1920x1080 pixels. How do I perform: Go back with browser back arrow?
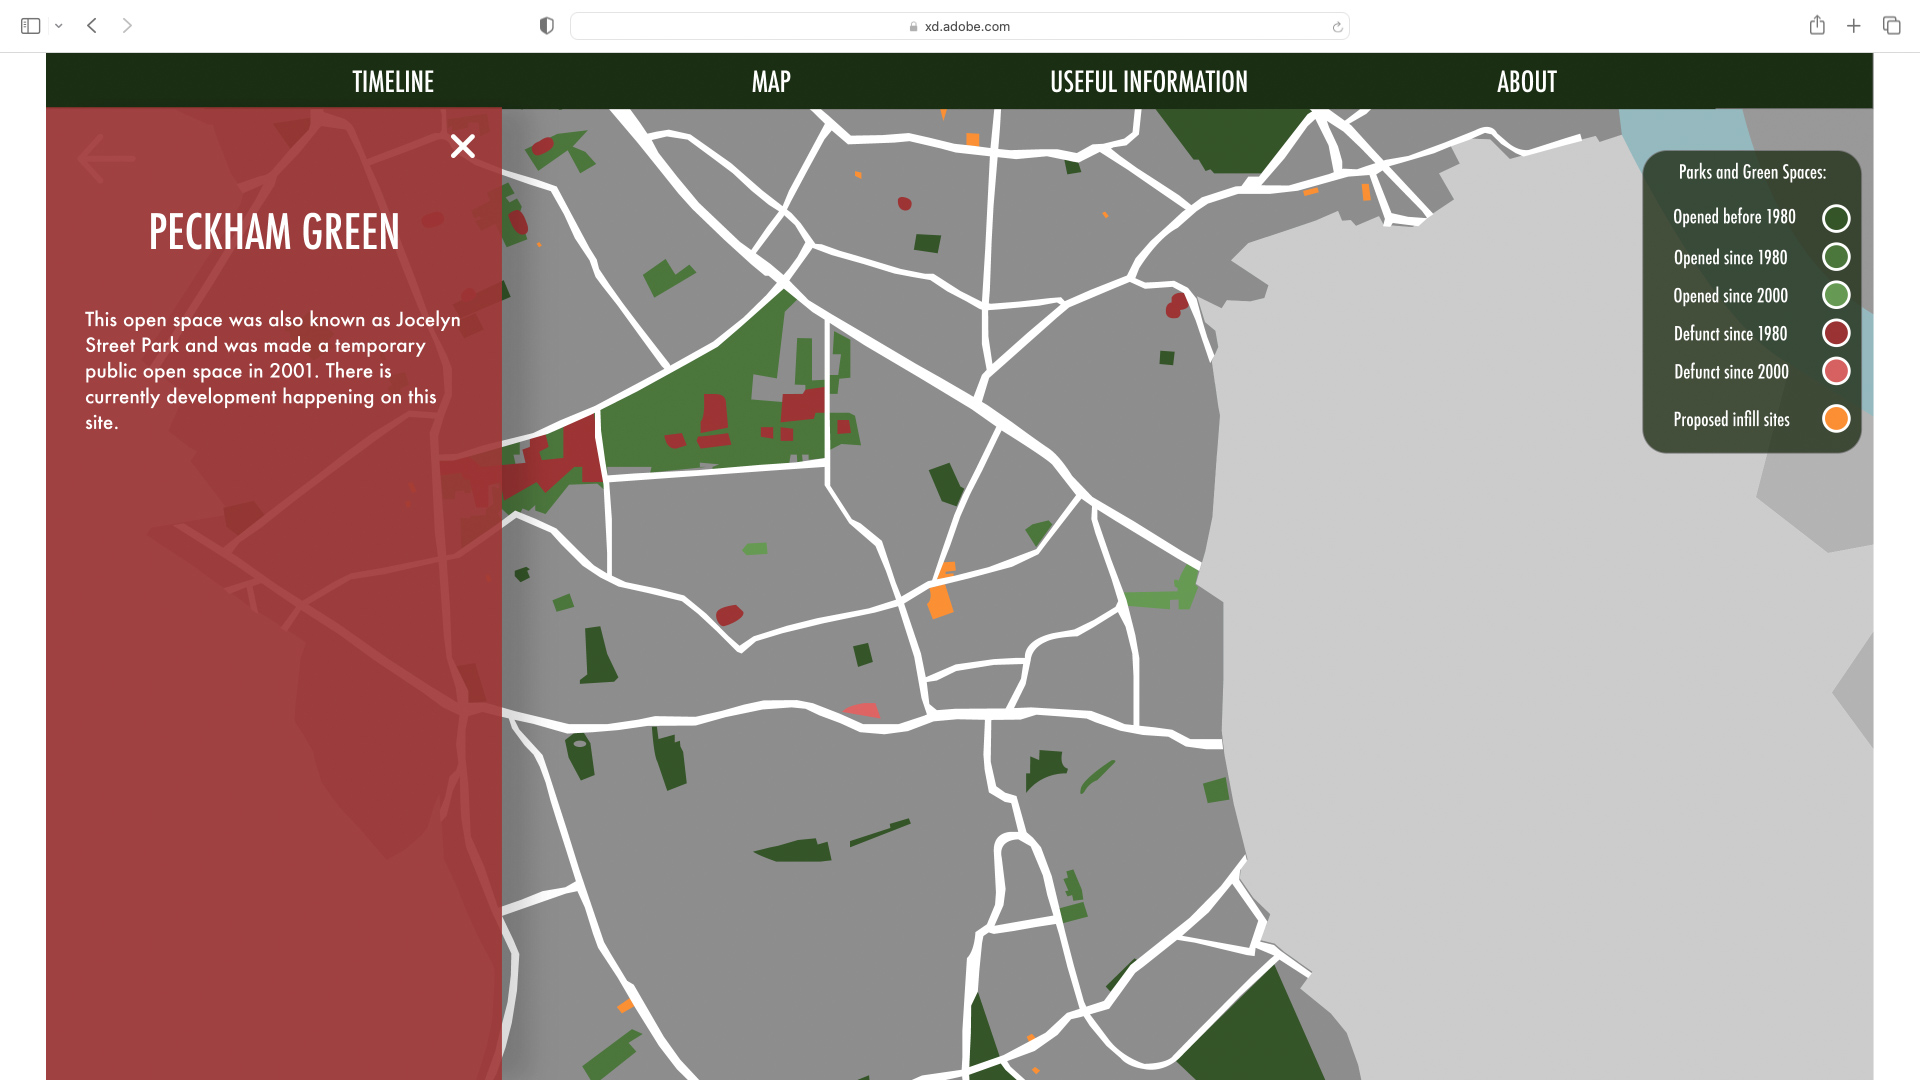point(92,26)
